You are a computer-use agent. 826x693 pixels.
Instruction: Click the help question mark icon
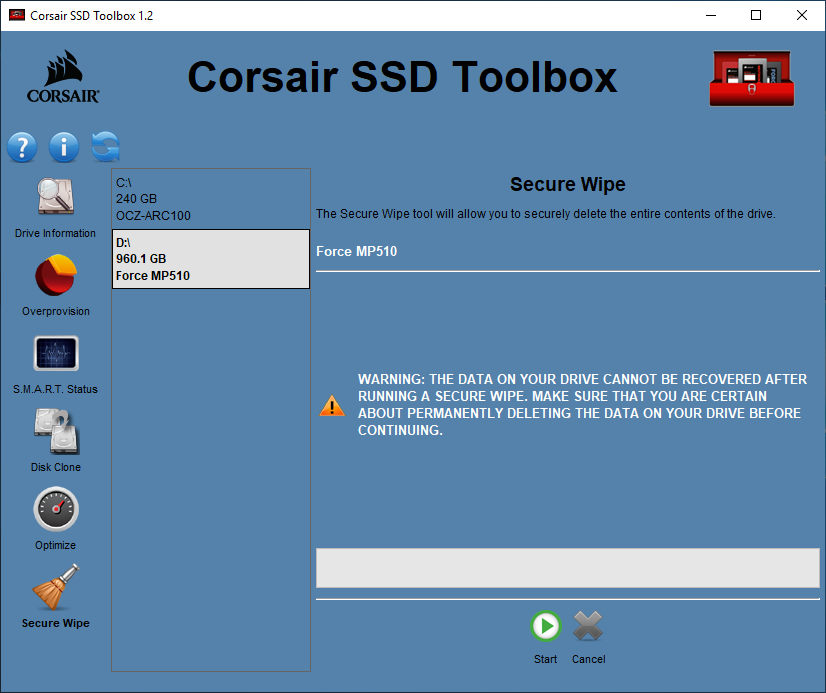(22, 147)
